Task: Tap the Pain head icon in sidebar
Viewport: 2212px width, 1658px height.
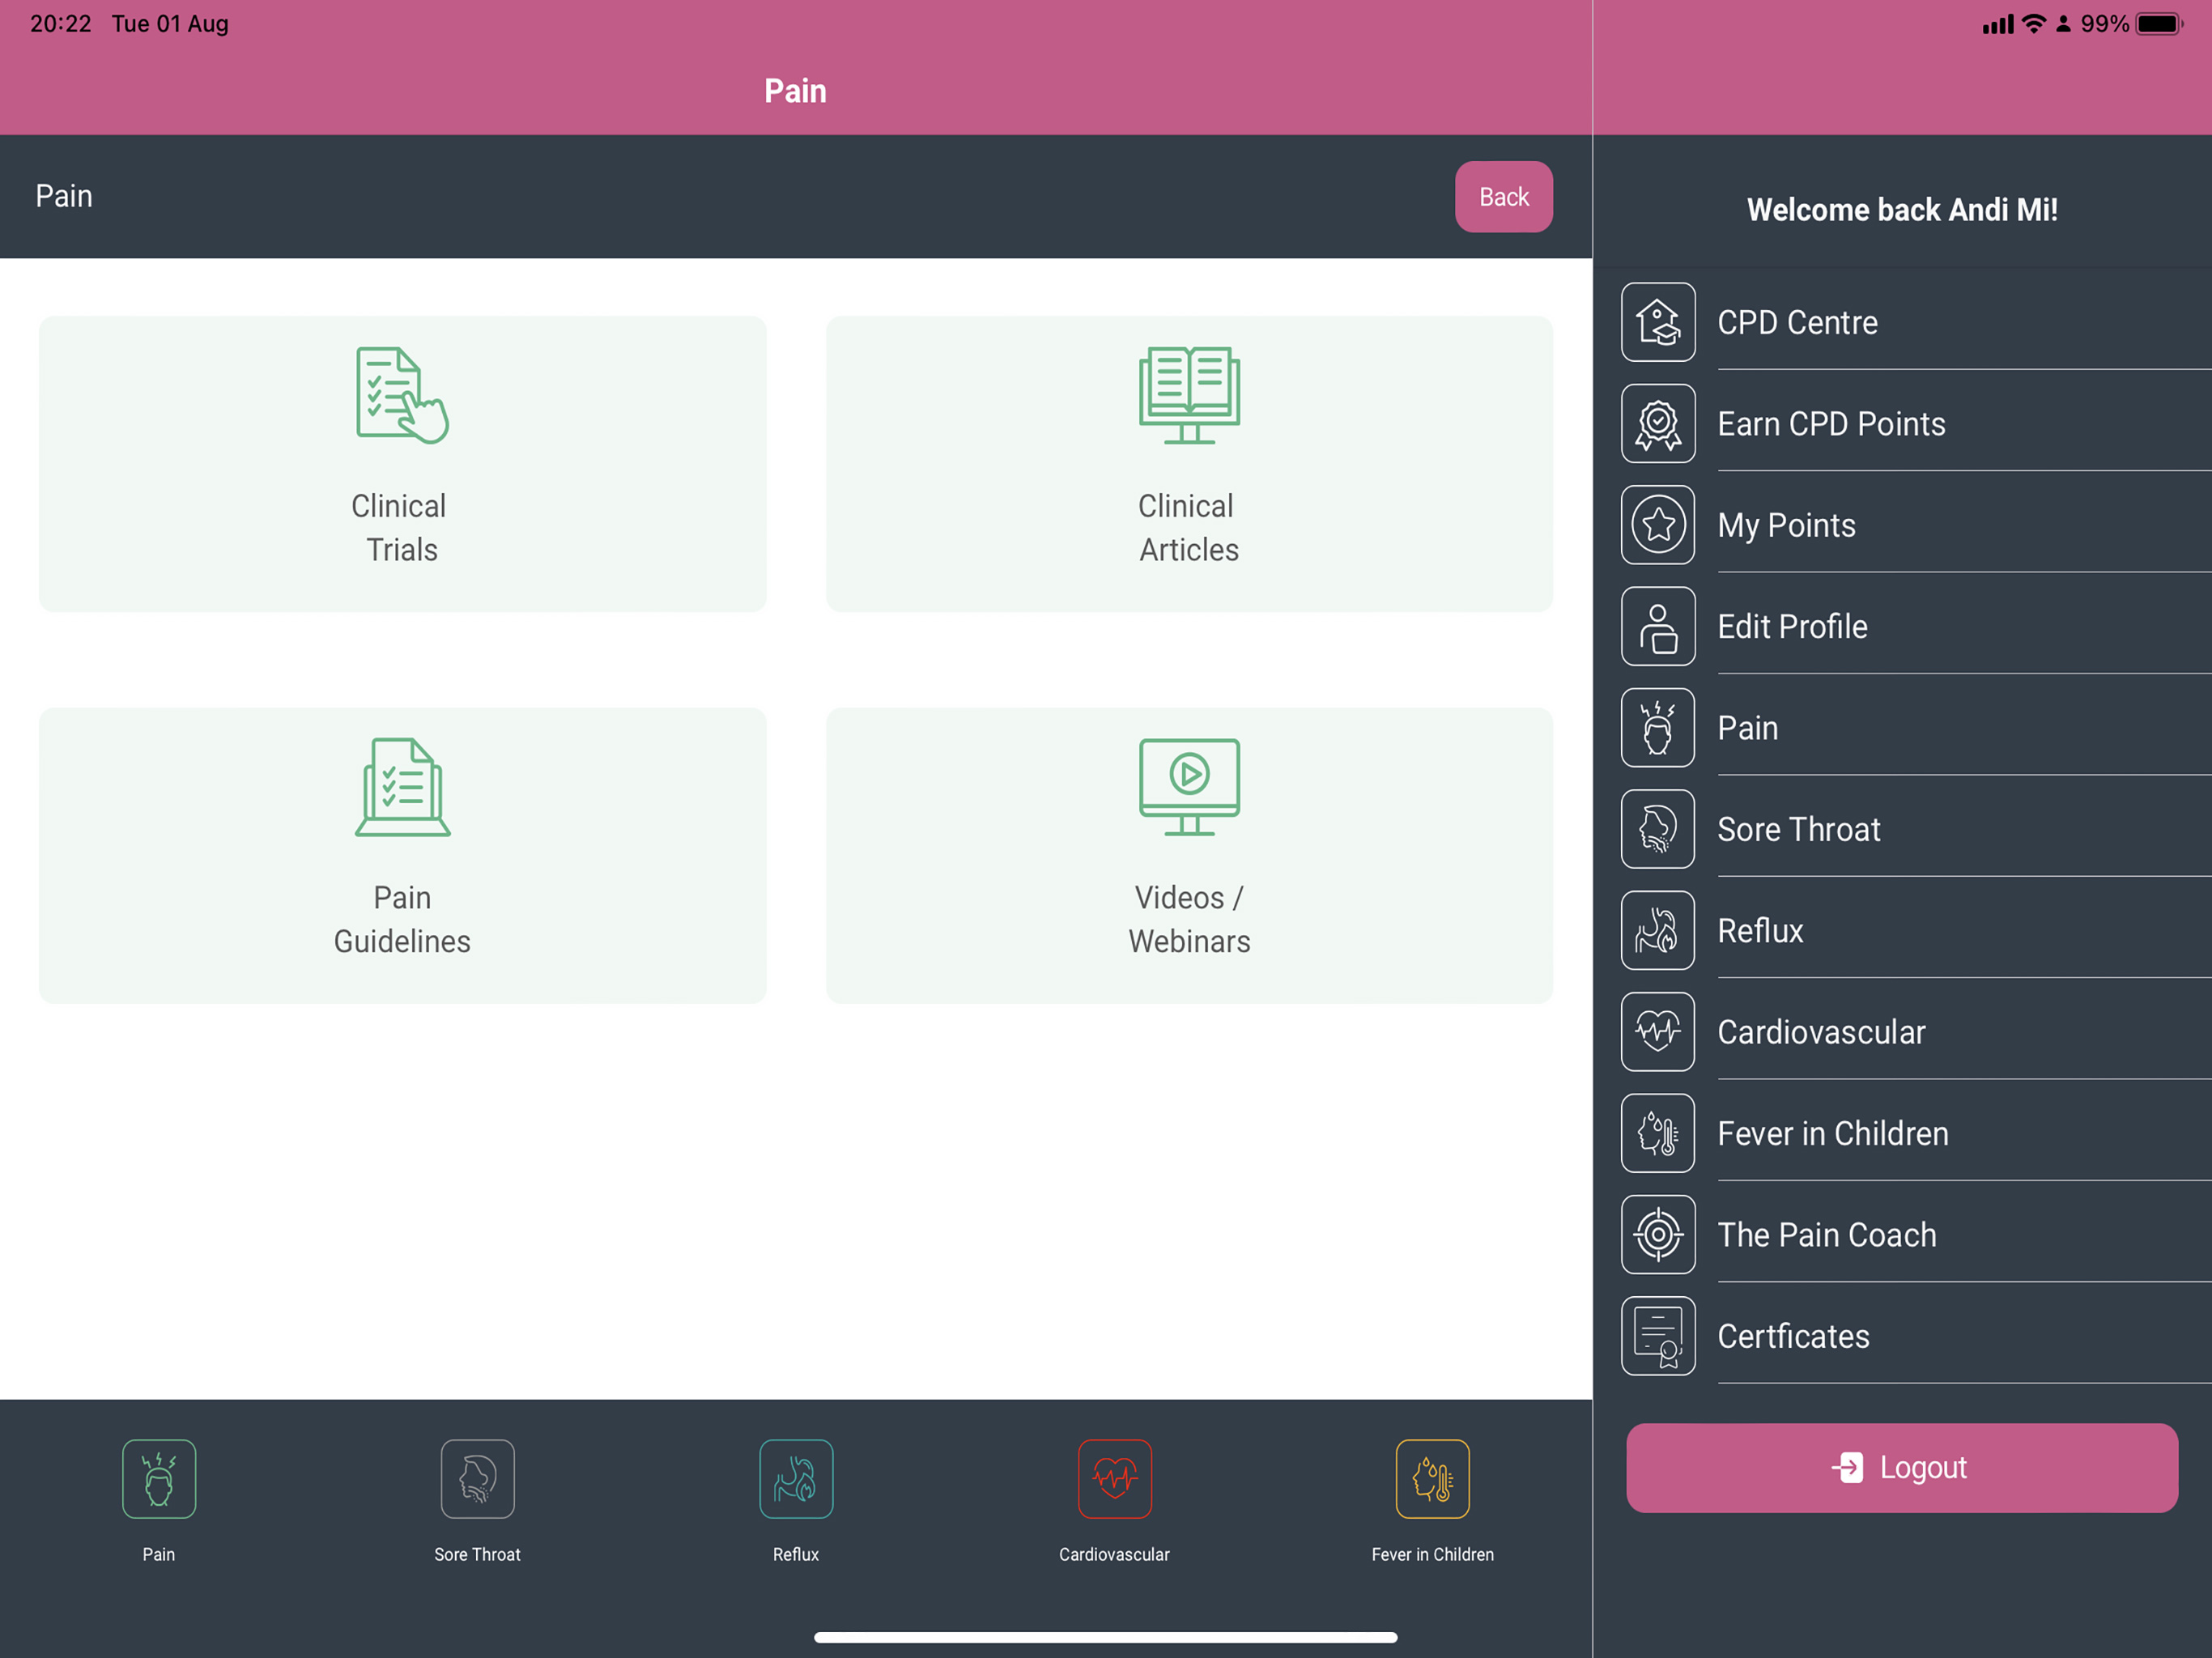Action: coord(1658,728)
